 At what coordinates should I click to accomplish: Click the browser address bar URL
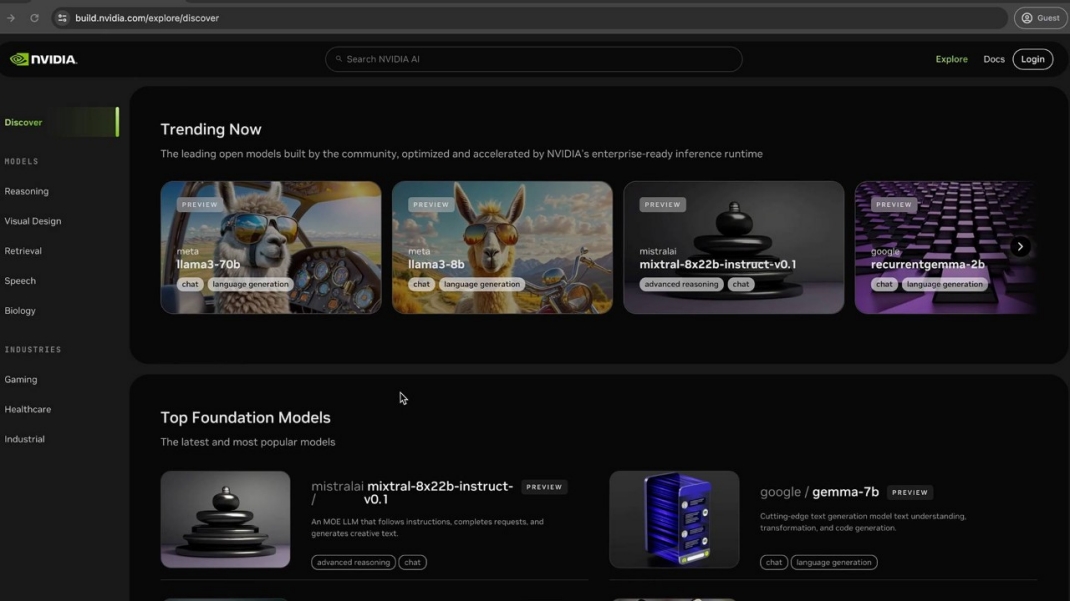coord(147,18)
